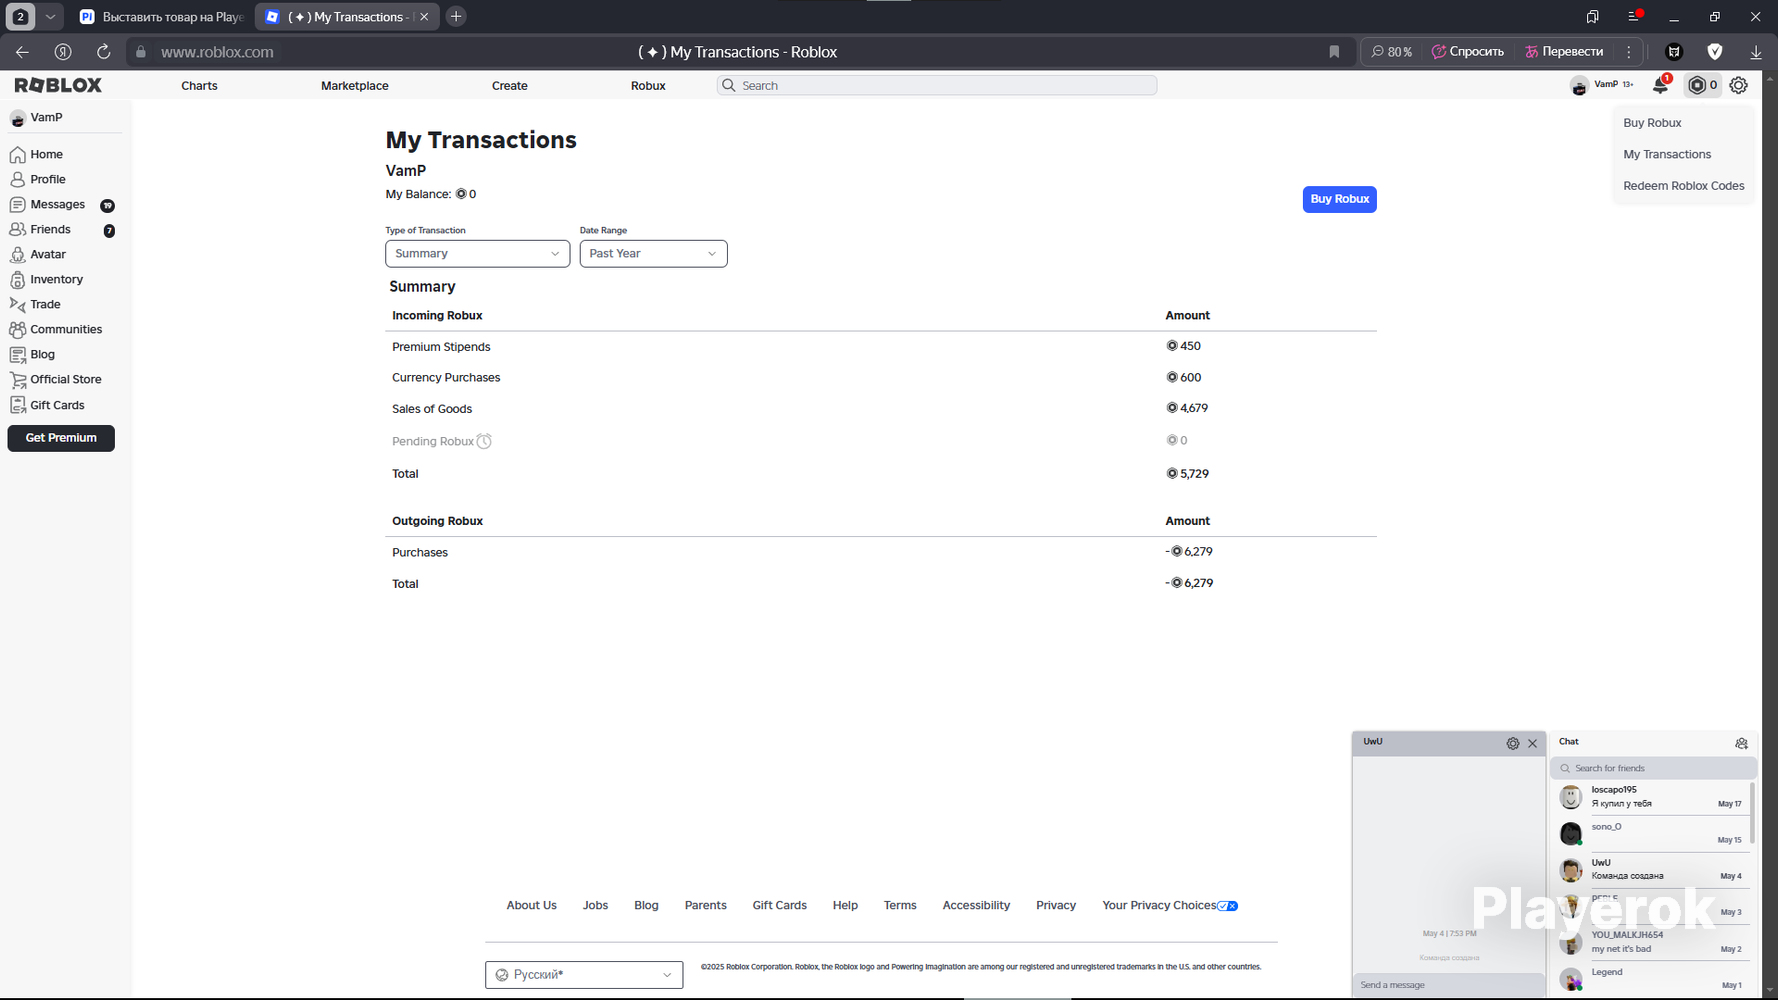Click the blue Buy Robux button
This screenshot has width=1778, height=1000.
click(x=1339, y=199)
